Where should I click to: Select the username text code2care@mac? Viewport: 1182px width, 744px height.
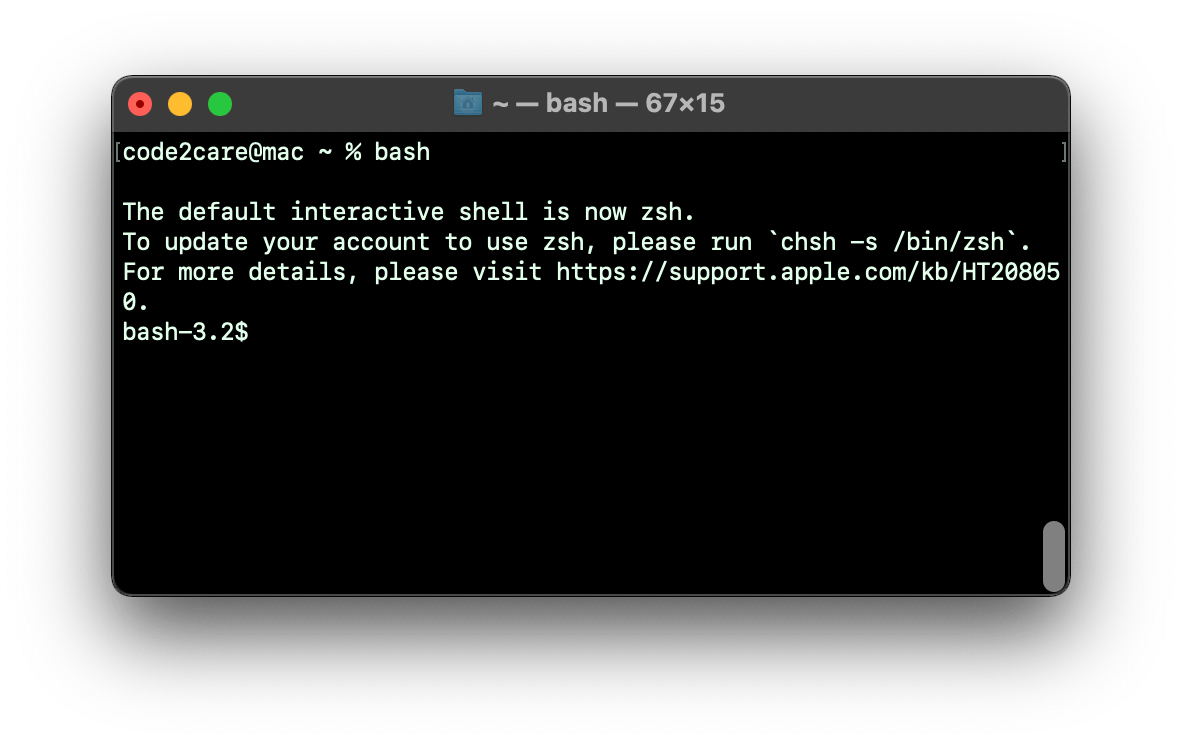pyautogui.click(x=212, y=152)
